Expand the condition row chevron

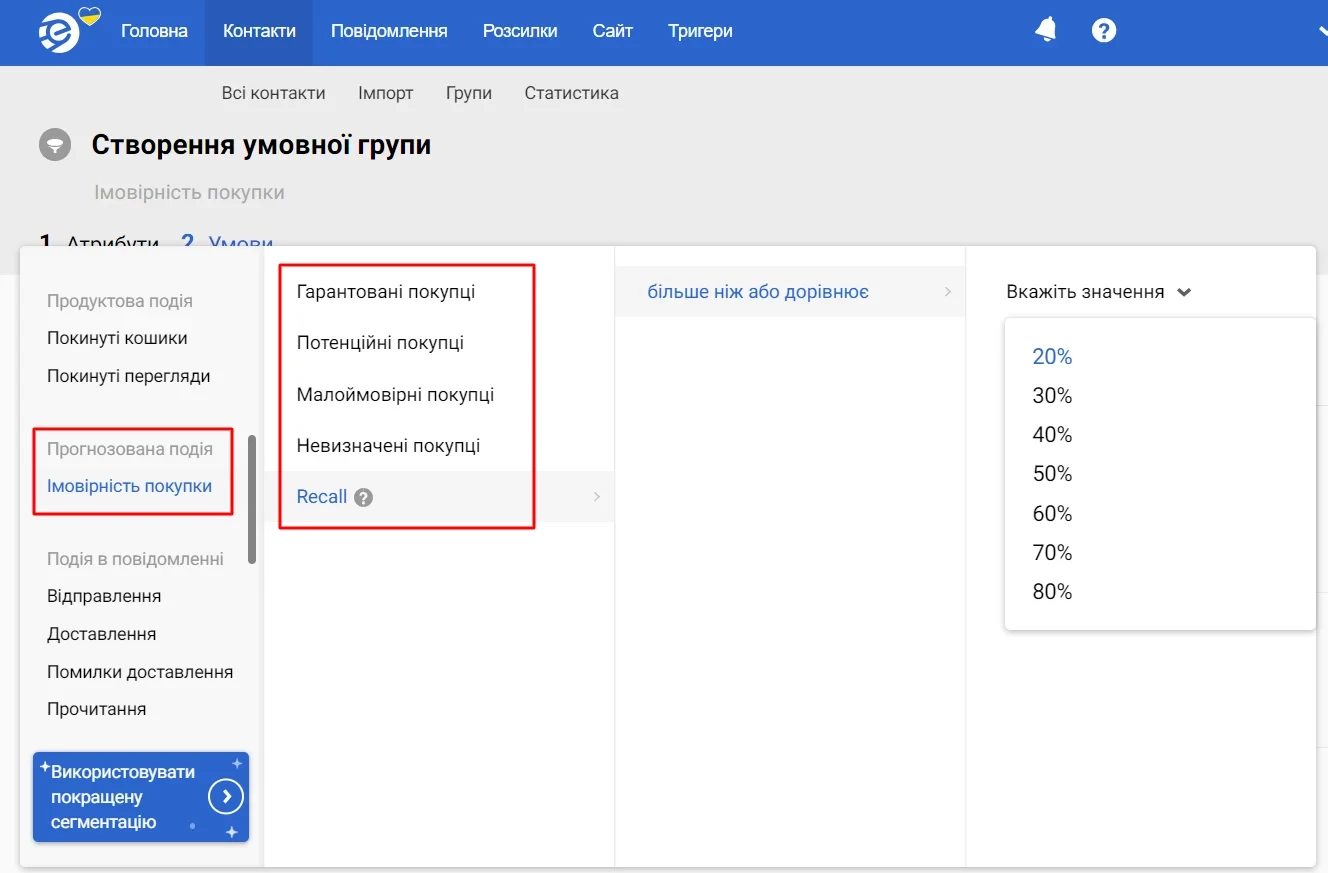(947, 292)
